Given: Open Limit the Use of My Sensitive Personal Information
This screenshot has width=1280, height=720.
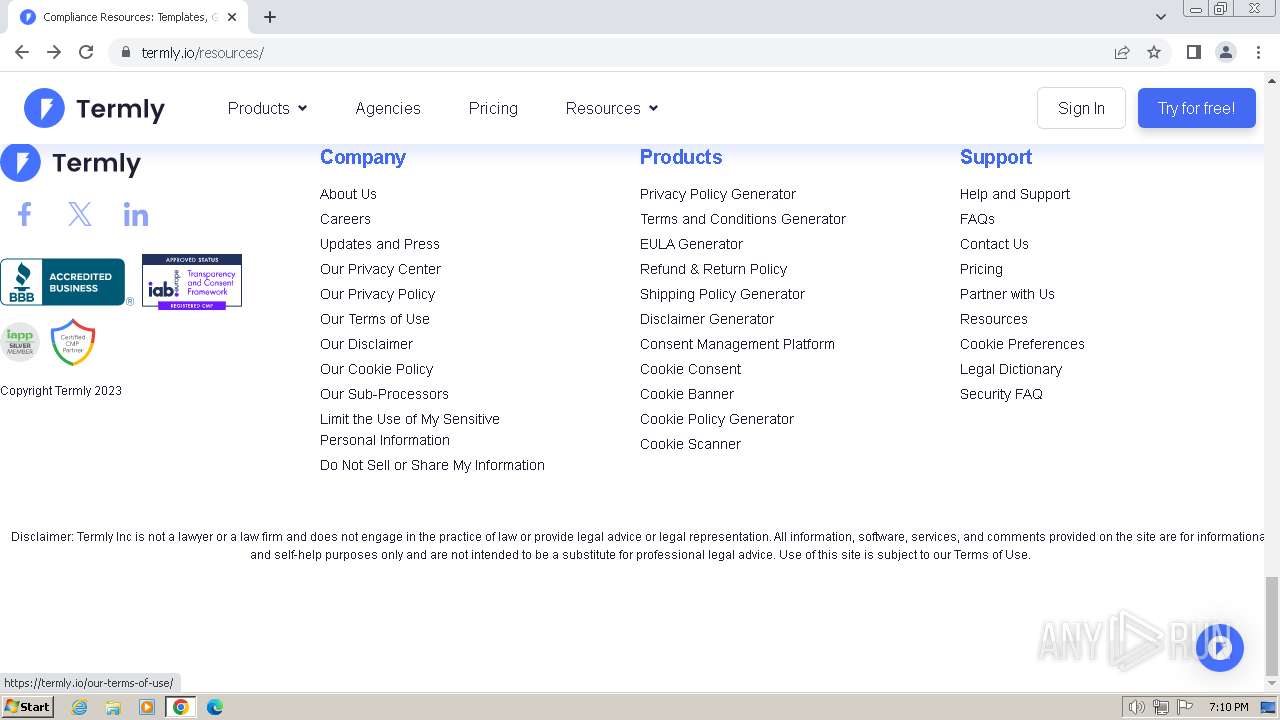Looking at the screenshot, I should coord(410,430).
